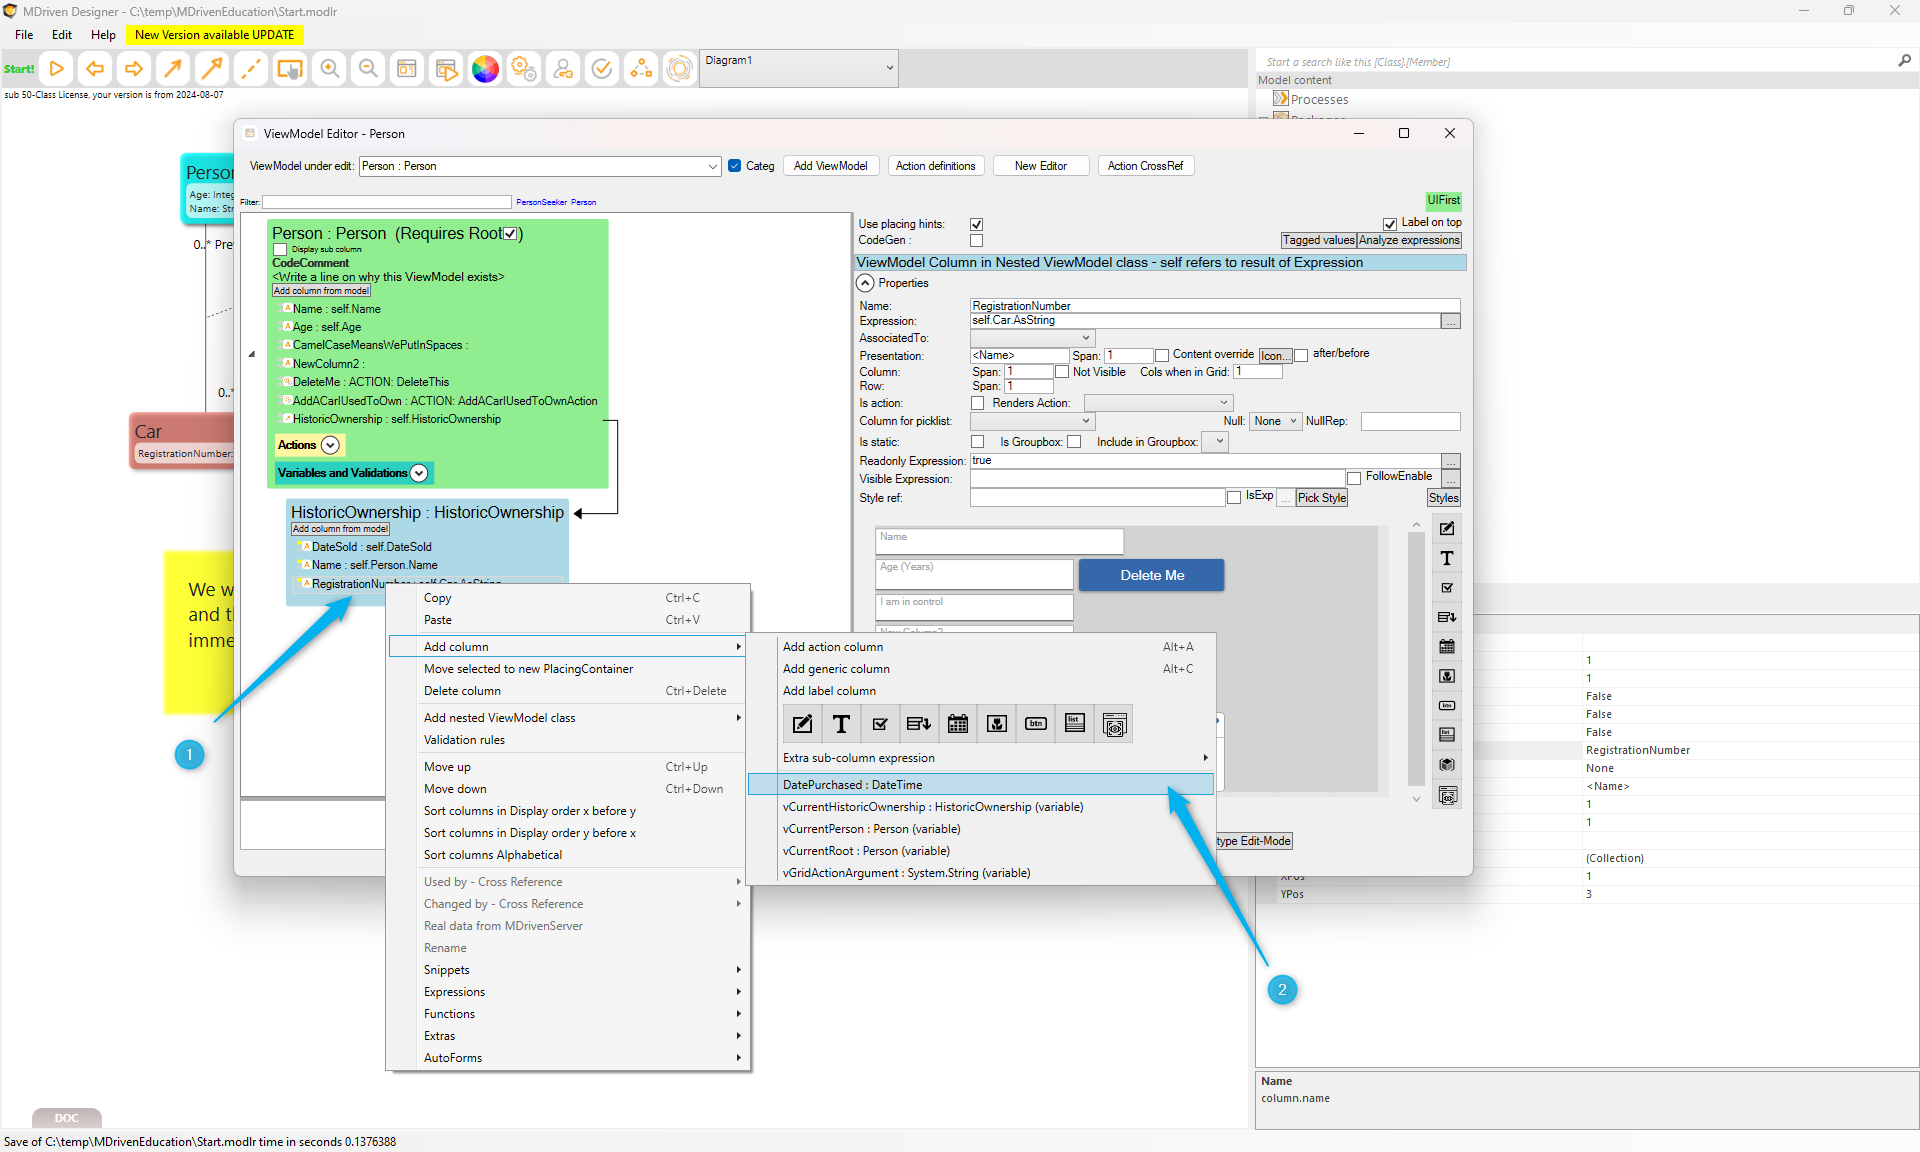Click the Expression input field
This screenshot has width=1920, height=1152.
click(1203, 321)
